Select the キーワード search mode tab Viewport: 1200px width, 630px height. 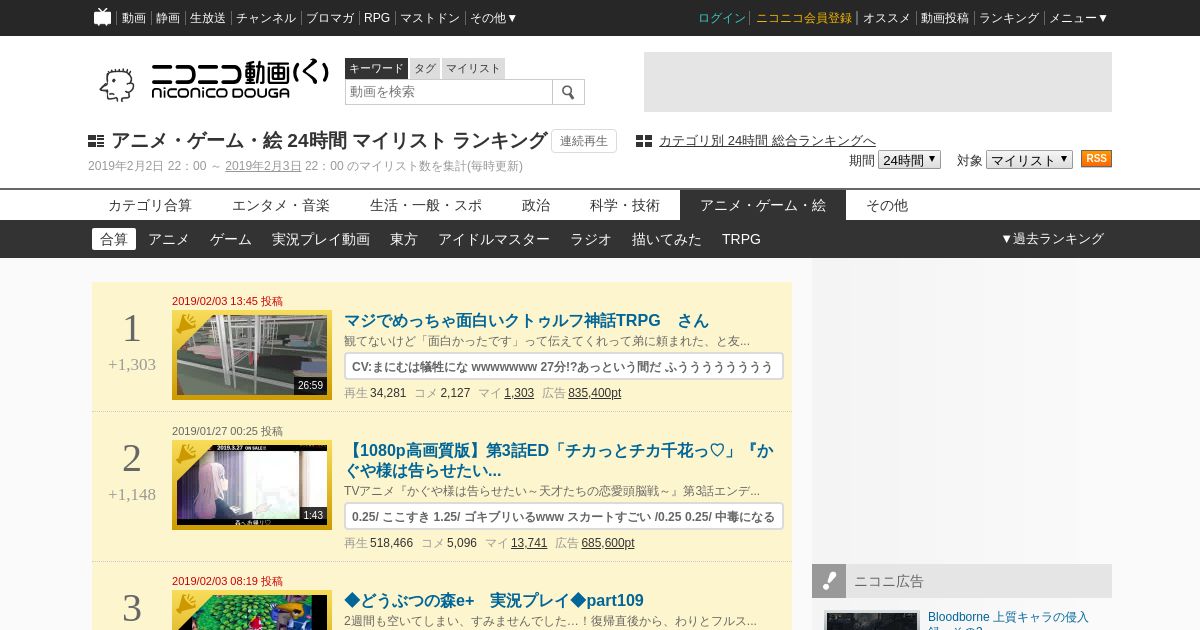click(x=376, y=68)
